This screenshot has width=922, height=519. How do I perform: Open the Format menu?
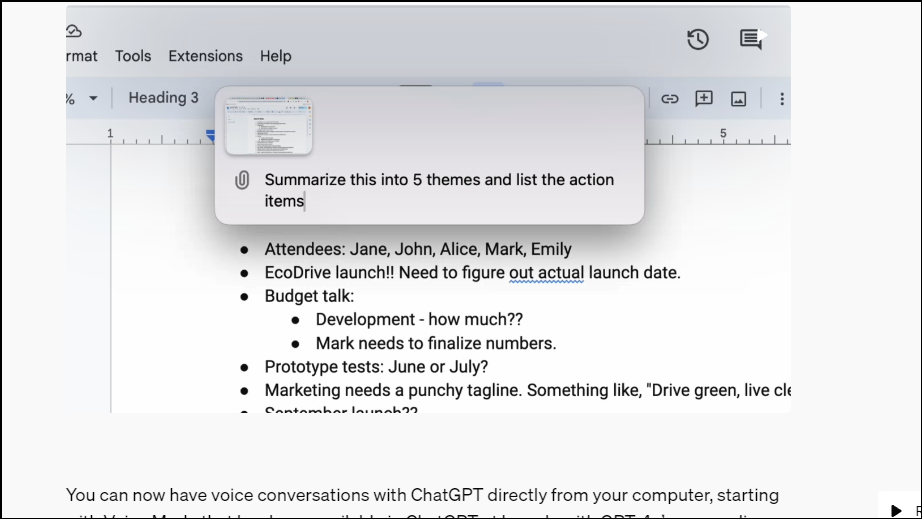click(x=82, y=56)
